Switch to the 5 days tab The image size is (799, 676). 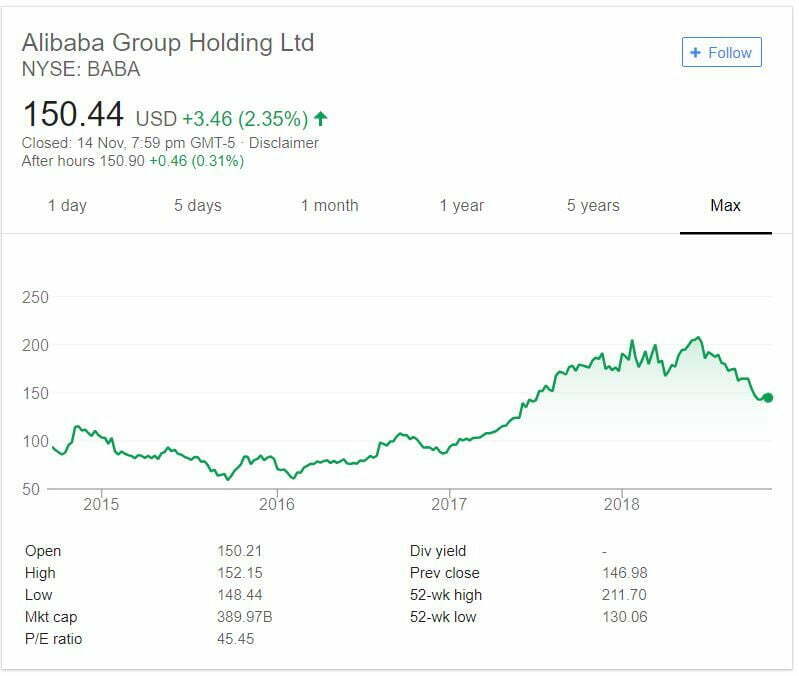point(197,205)
